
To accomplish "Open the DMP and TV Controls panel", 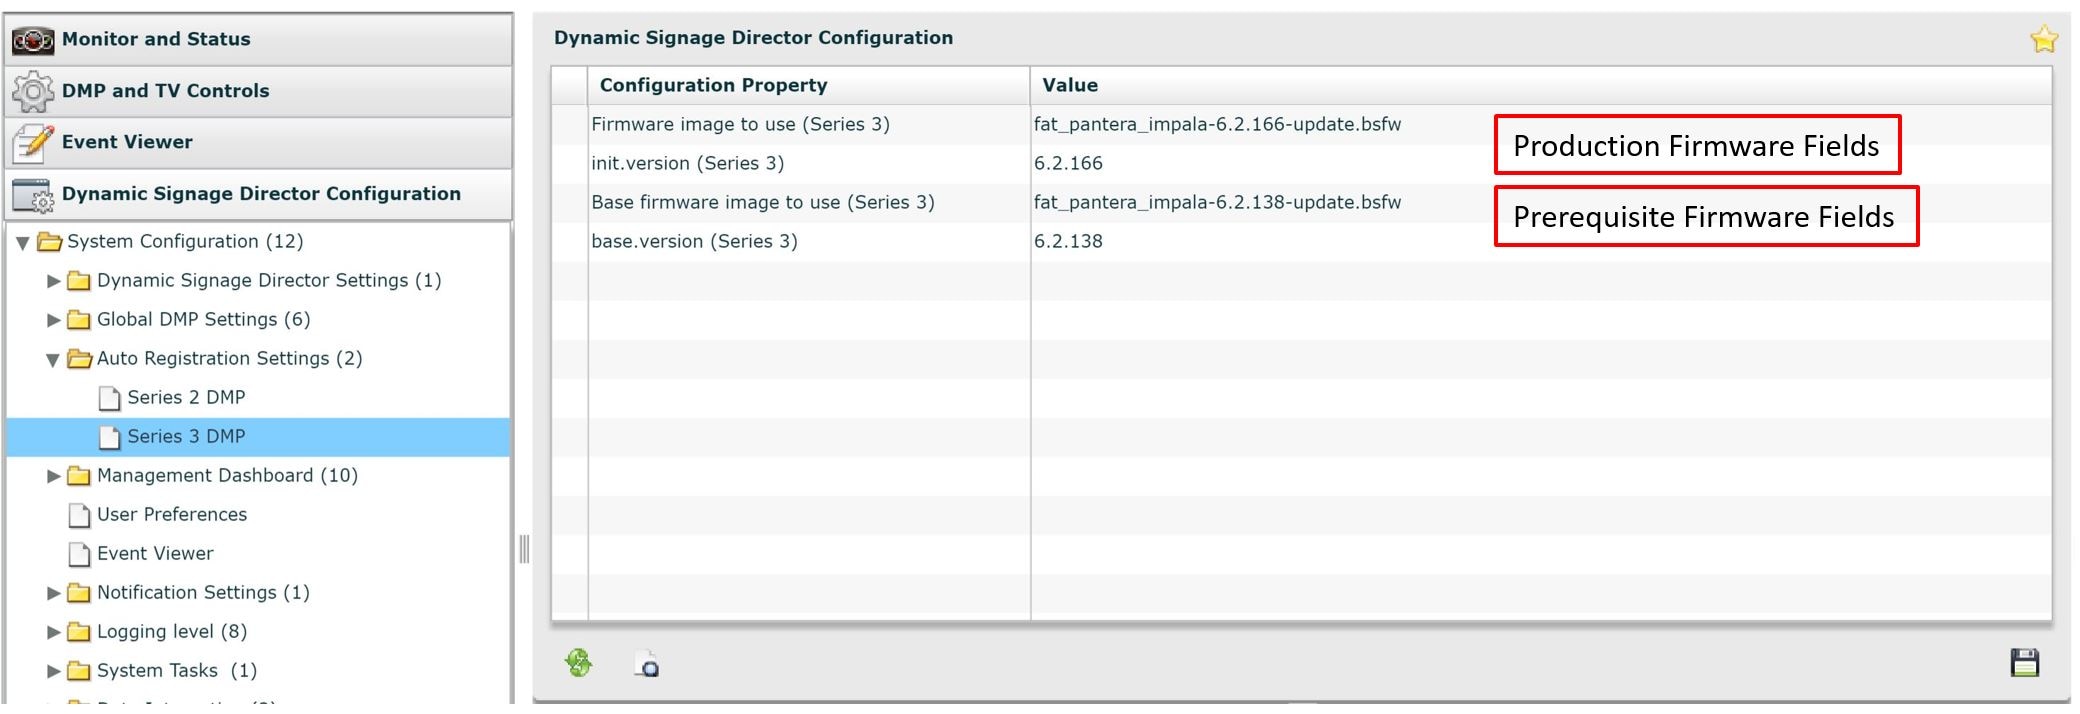I will (x=258, y=92).
